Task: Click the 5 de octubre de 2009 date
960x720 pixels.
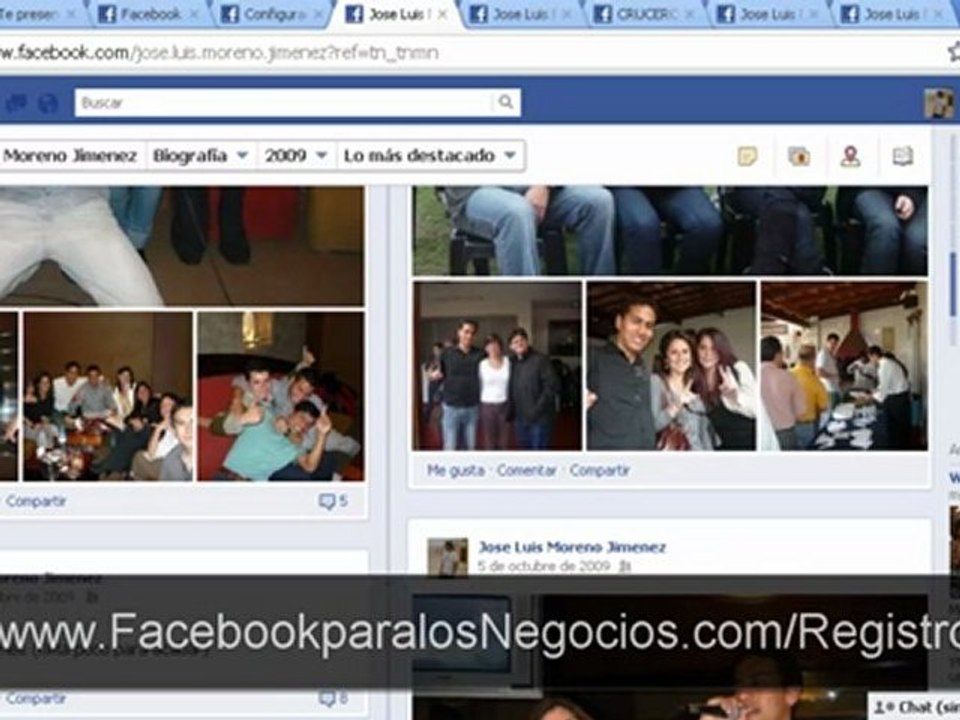Action: (x=544, y=566)
